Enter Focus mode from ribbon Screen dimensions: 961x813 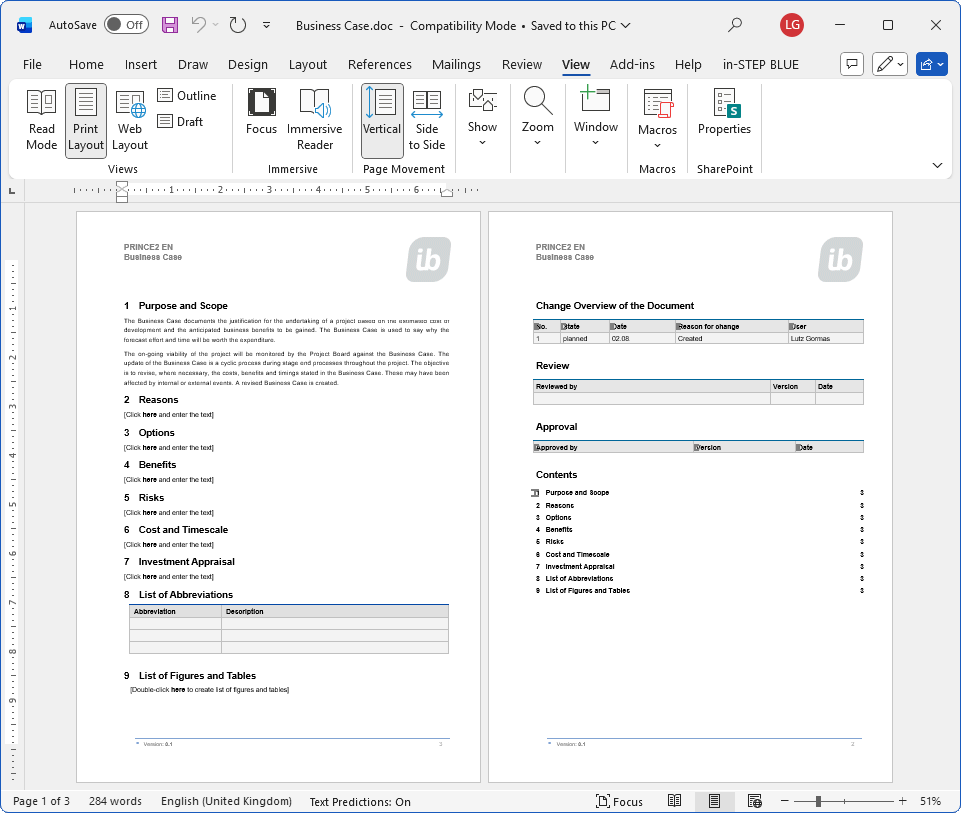point(262,120)
